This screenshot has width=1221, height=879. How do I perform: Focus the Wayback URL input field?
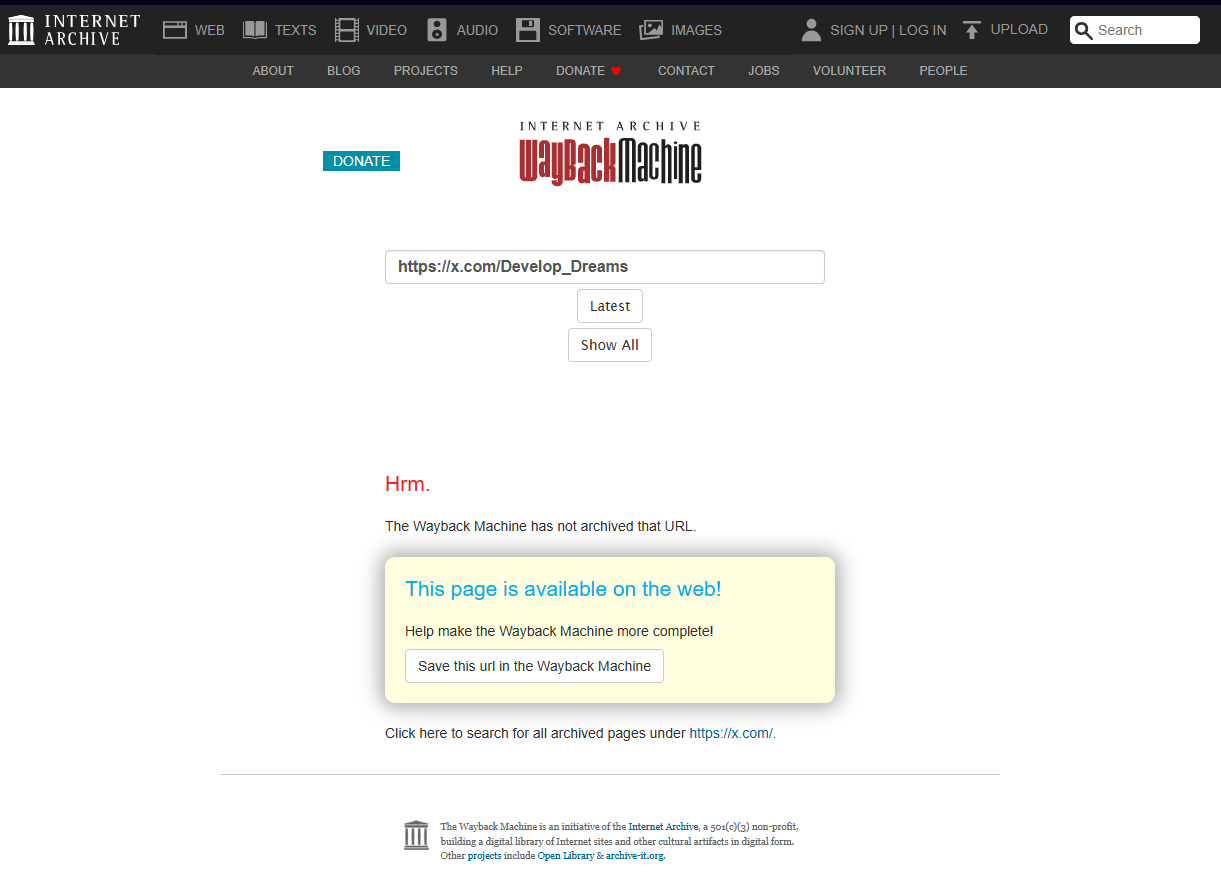click(605, 267)
